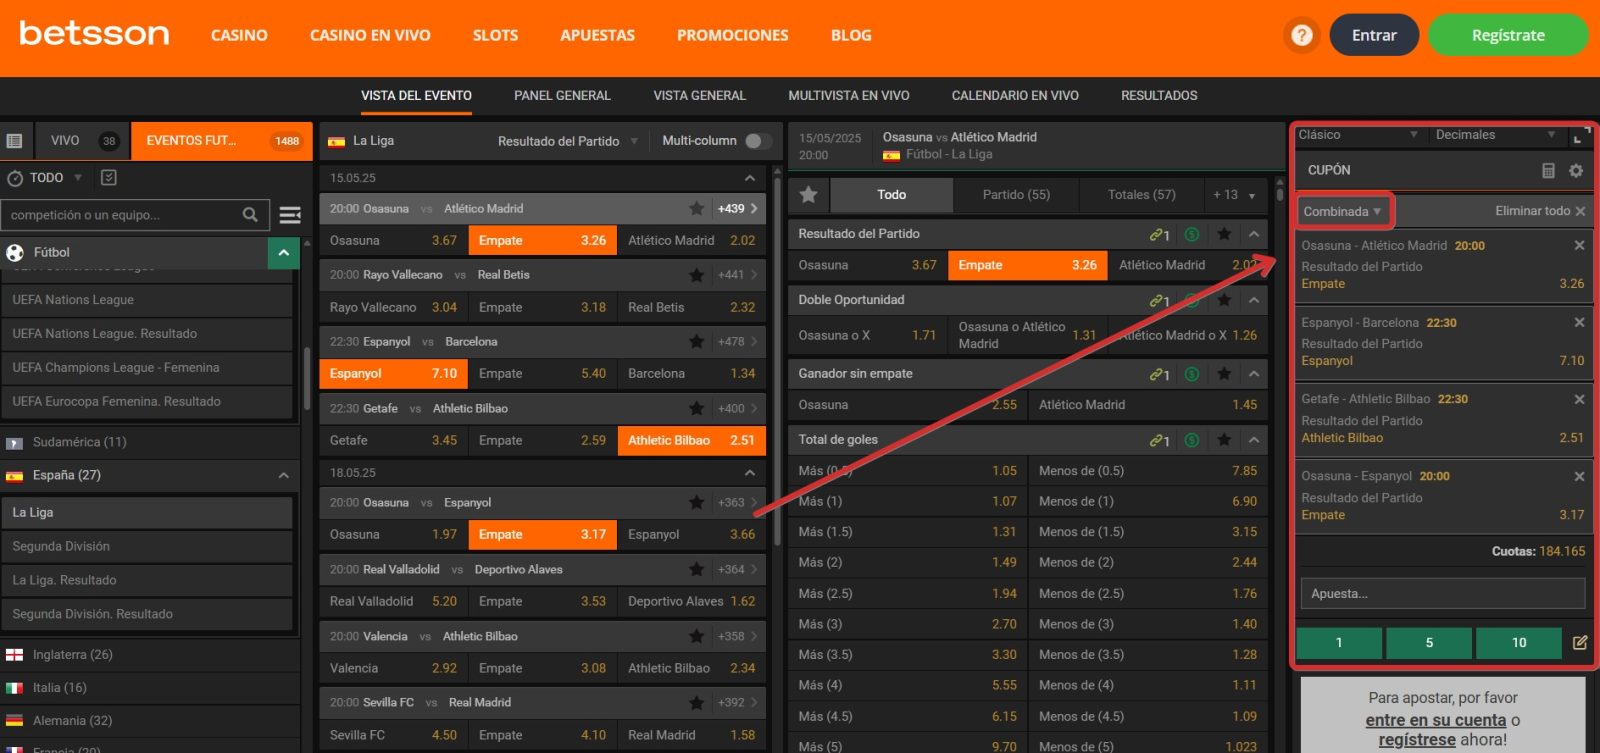Expand the coupon panel corner icon
Image resolution: width=1600 pixels, height=753 pixels.
tap(1580, 136)
